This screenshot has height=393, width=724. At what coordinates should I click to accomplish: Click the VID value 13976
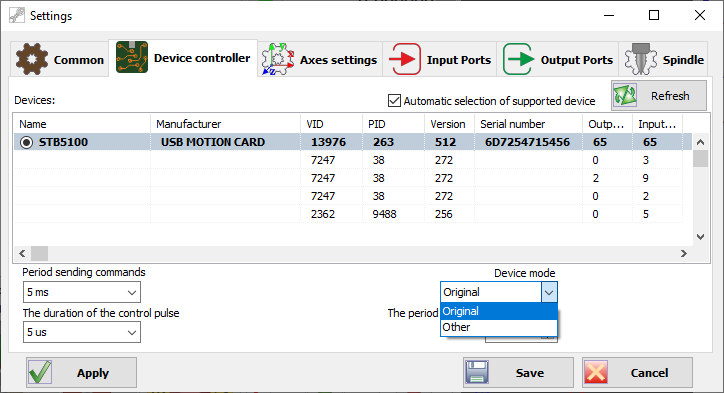point(328,142)
